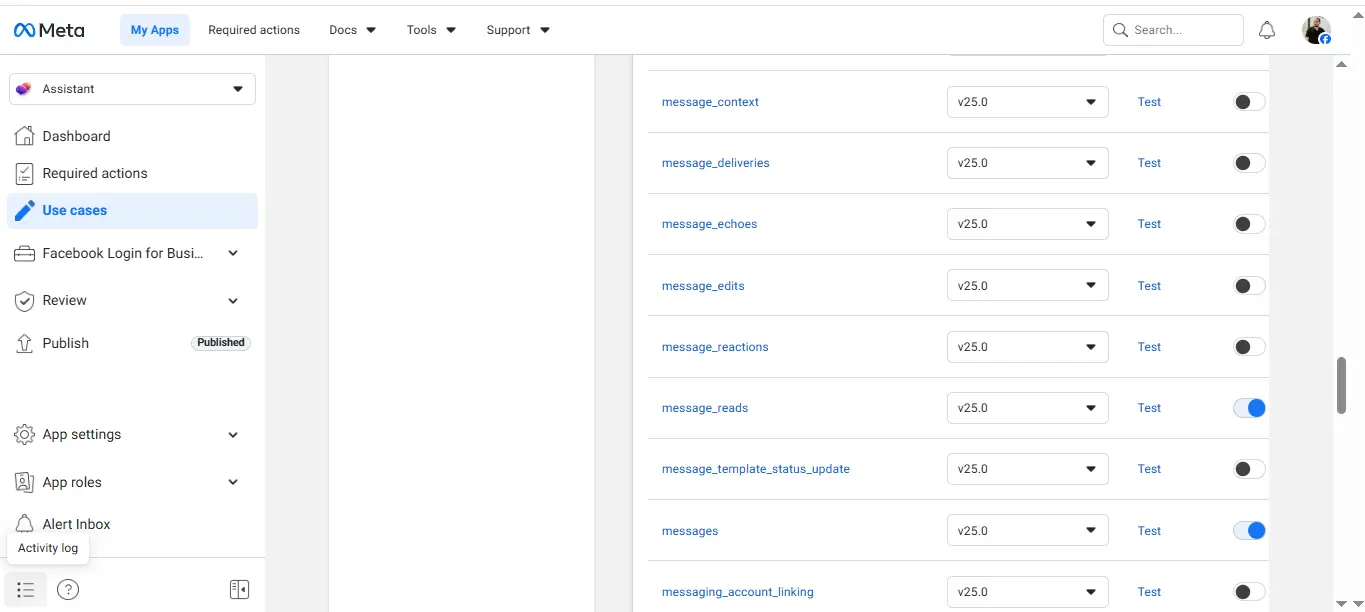Open the message_template_status_update field link

coord(755,468)
